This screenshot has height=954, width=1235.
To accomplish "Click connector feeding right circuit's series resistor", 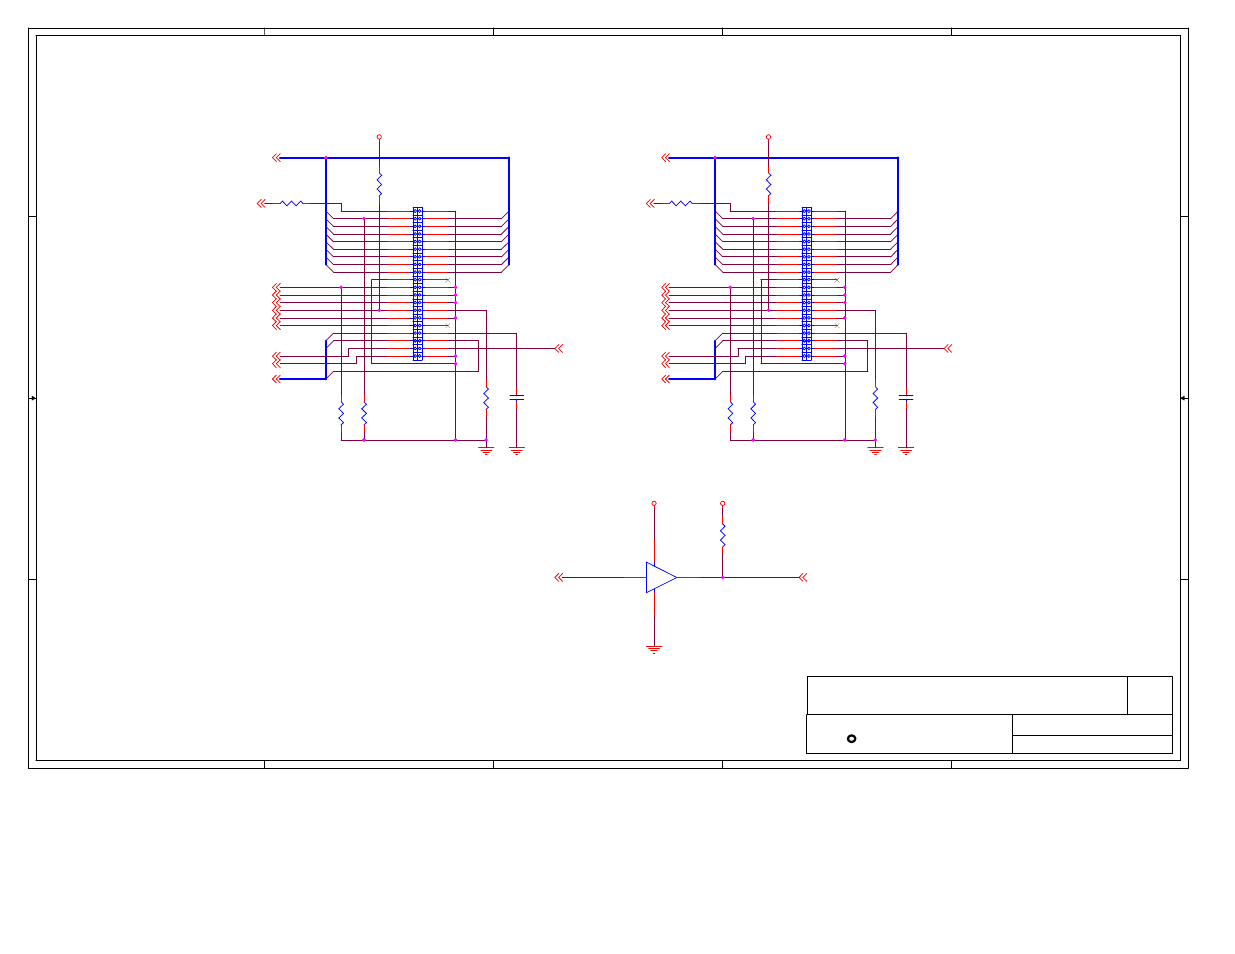I will click(650, 203).
